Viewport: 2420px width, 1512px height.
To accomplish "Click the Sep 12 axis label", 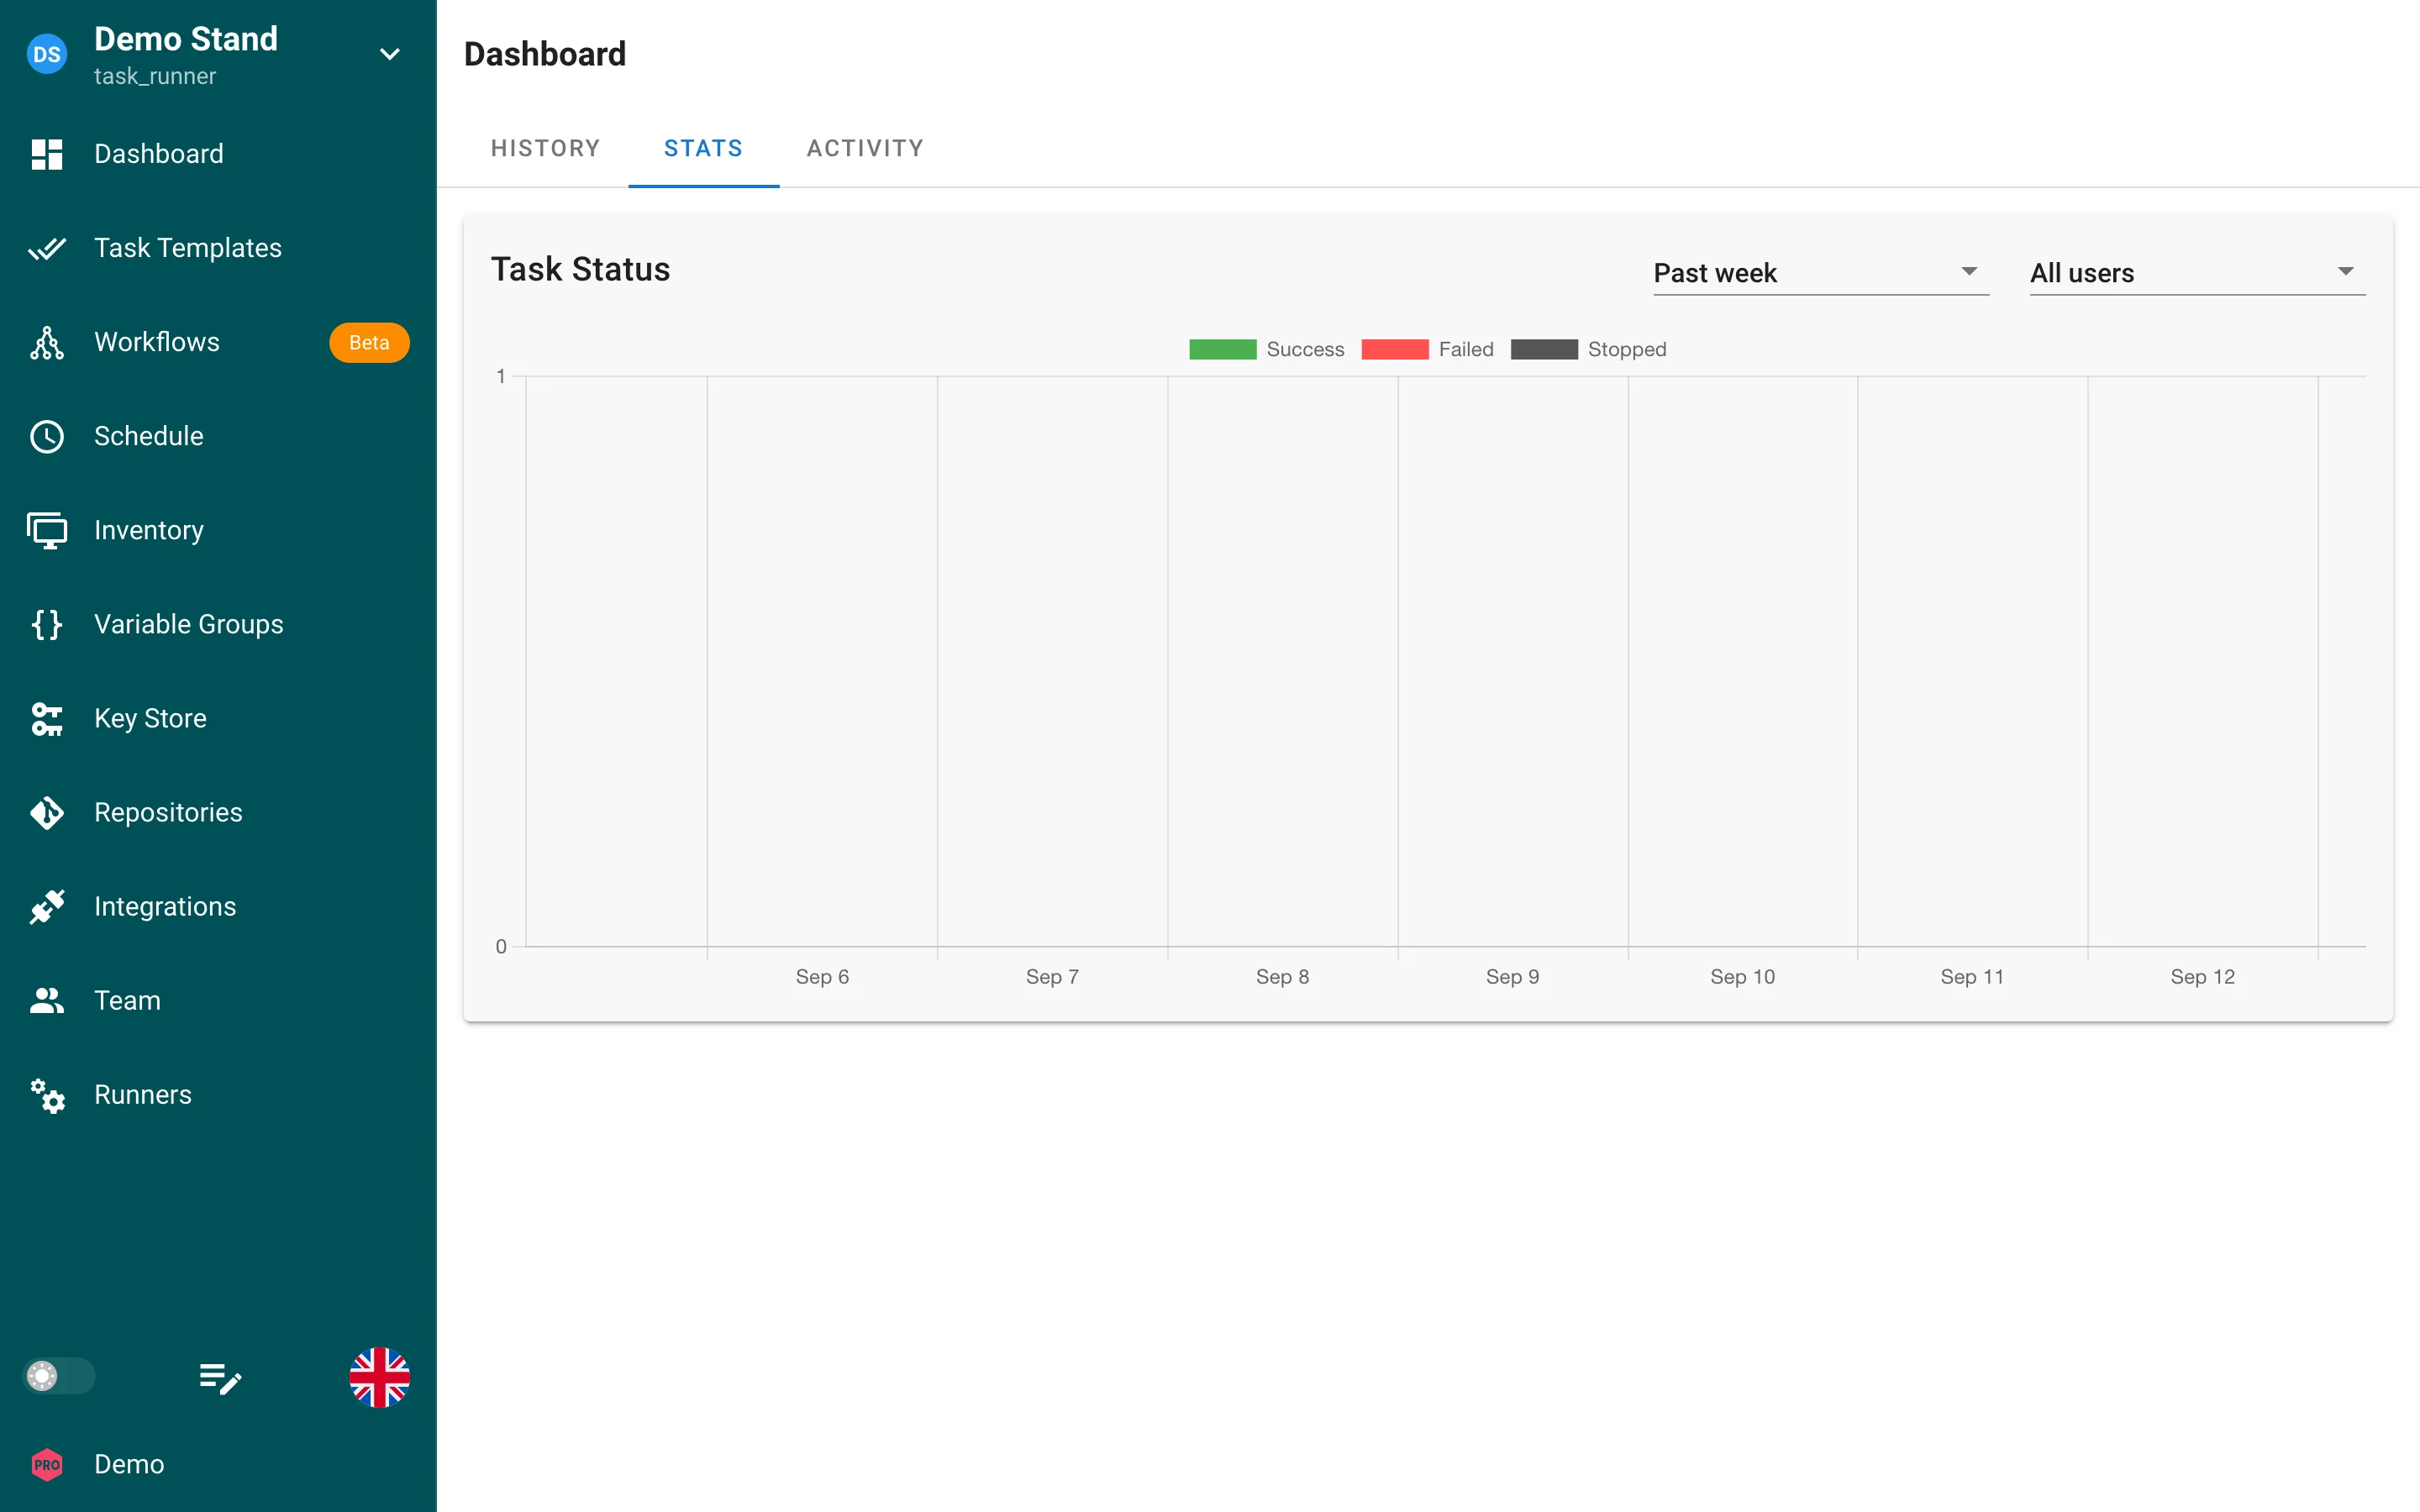I will (x=2202, y=976).
